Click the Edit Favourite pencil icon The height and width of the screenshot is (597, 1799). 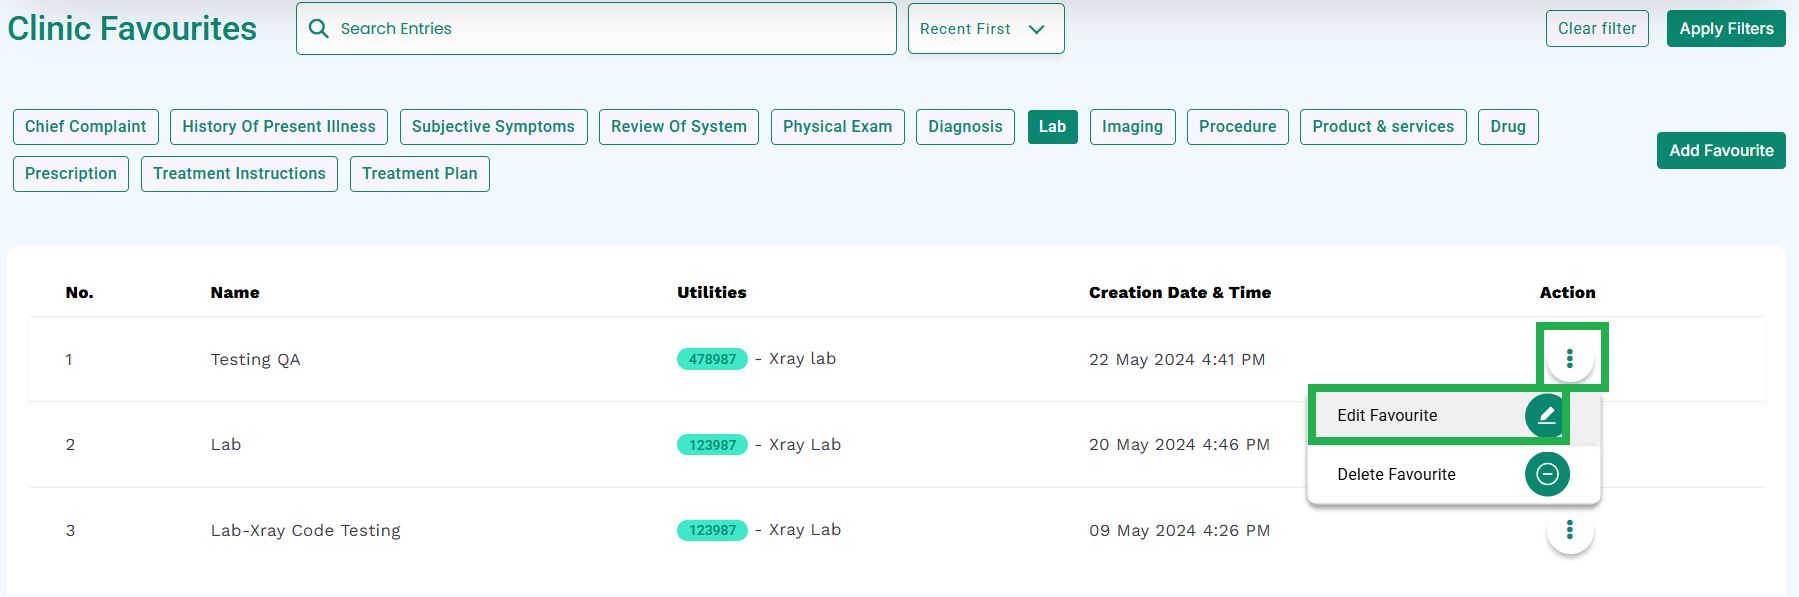click(x=1546, y=415)
